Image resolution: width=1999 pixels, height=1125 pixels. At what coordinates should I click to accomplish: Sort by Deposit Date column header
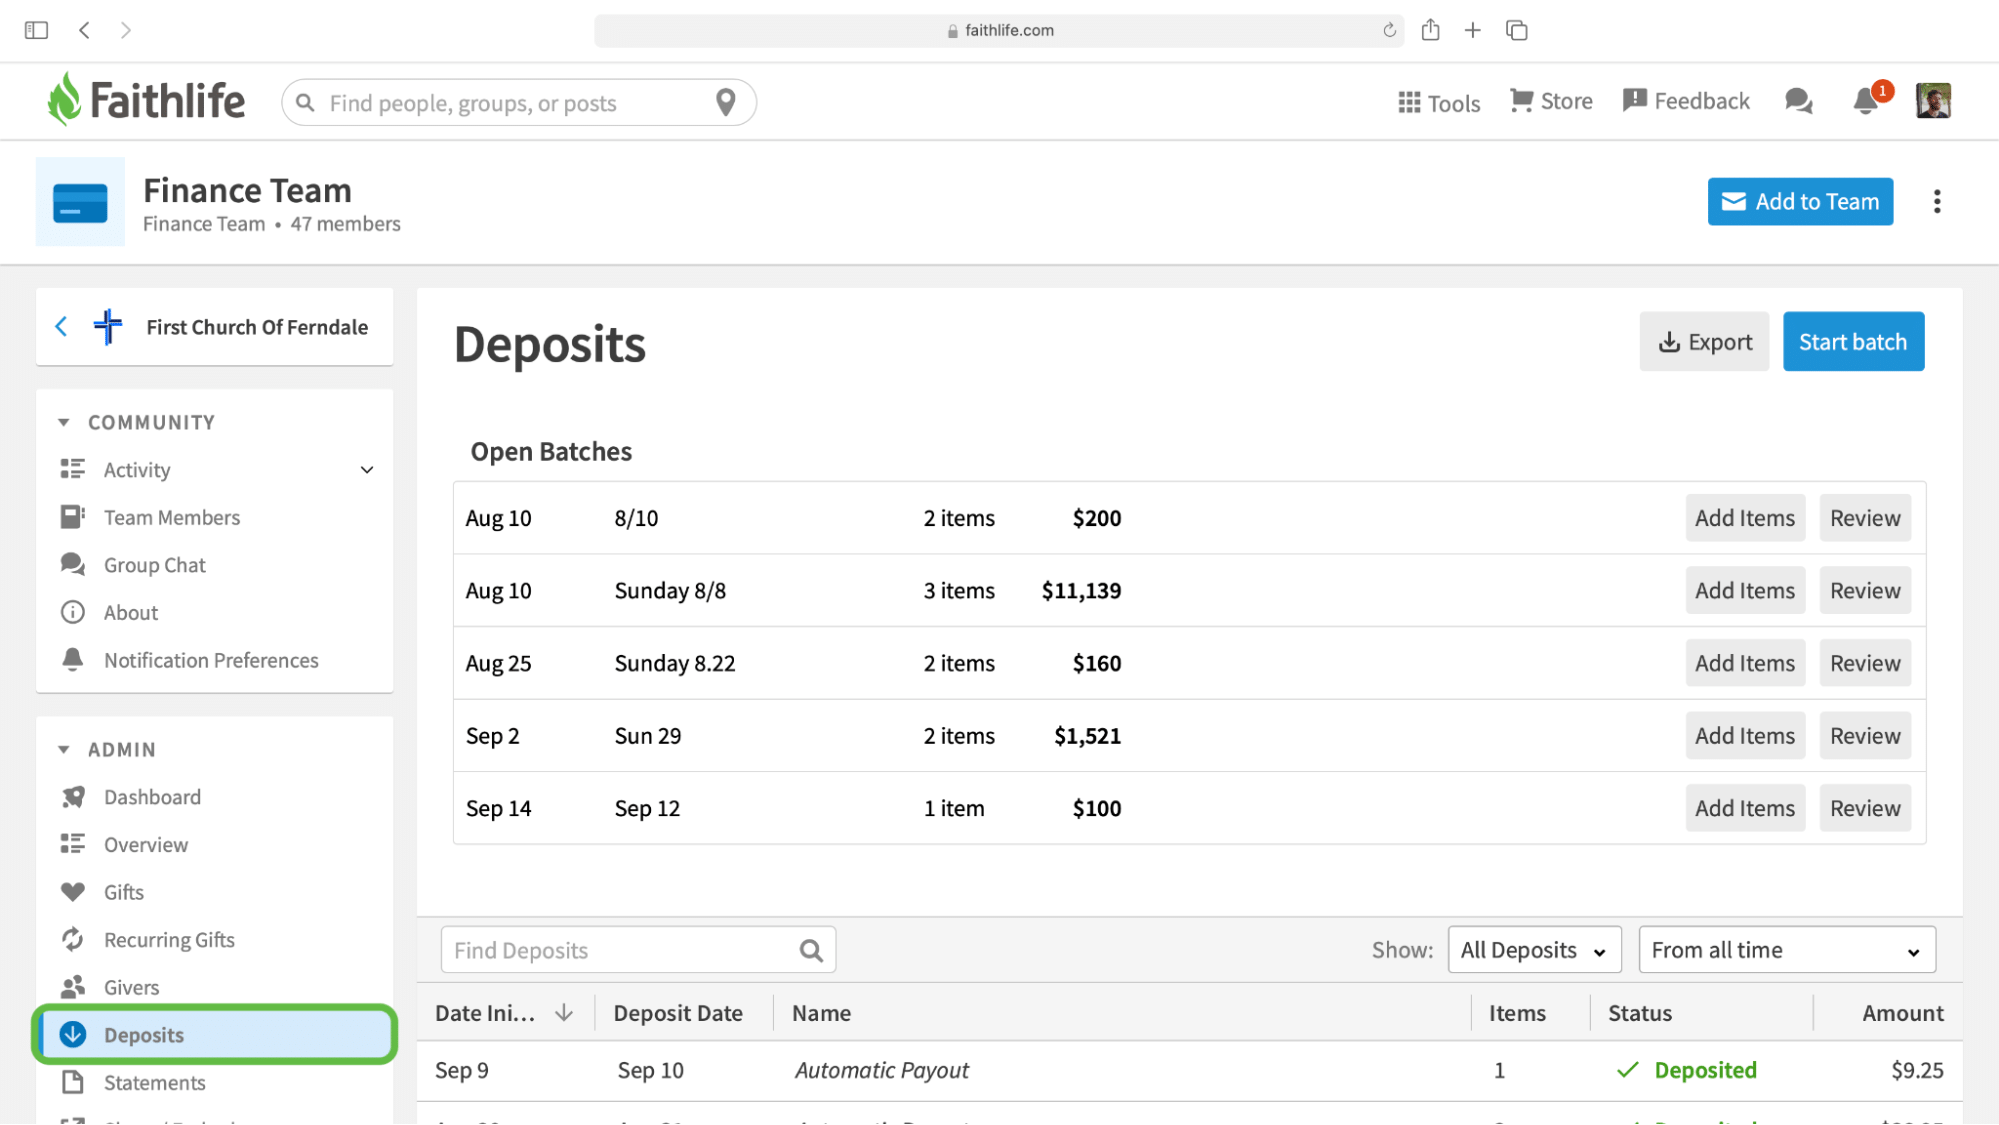click(678, 1013)
